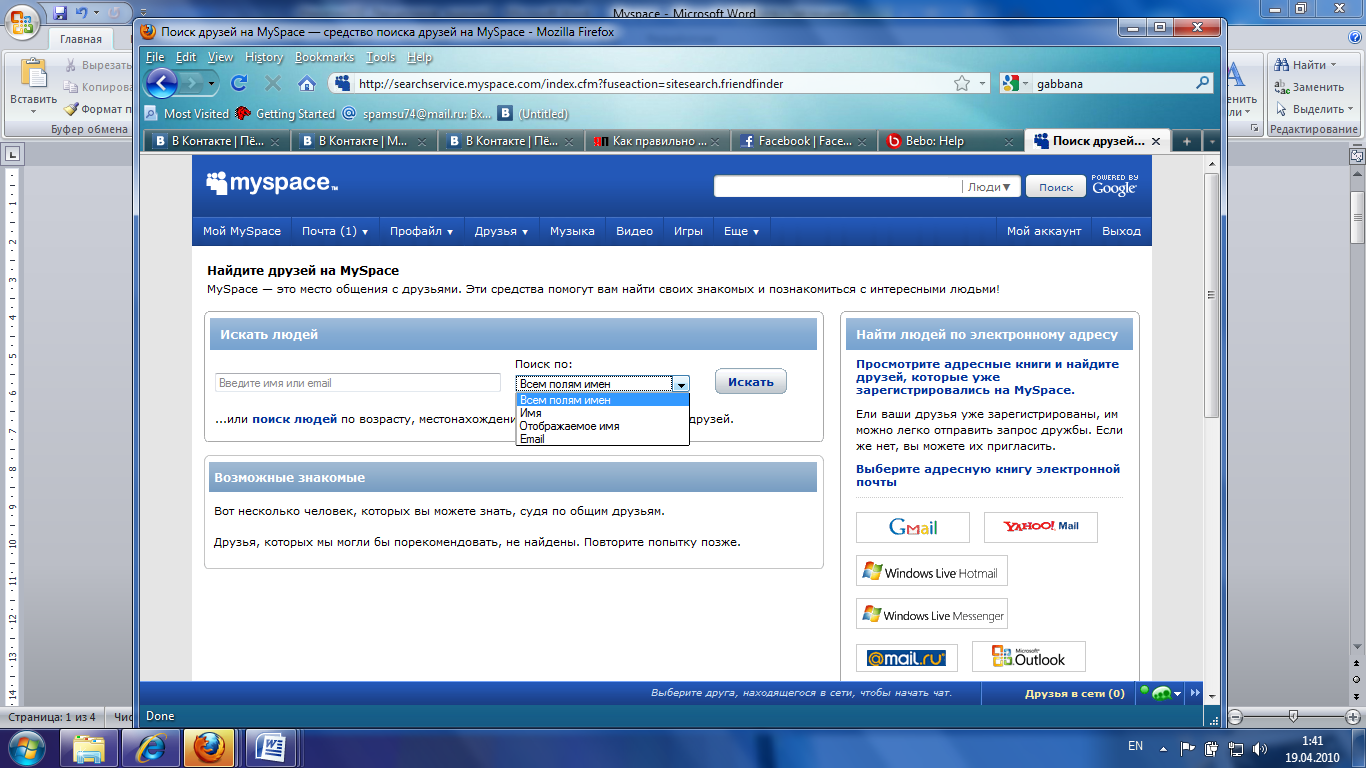Viewport: 1366px width, 768px height.
Task: Click the Firefox forward arrow button
Action: [192, 83]
